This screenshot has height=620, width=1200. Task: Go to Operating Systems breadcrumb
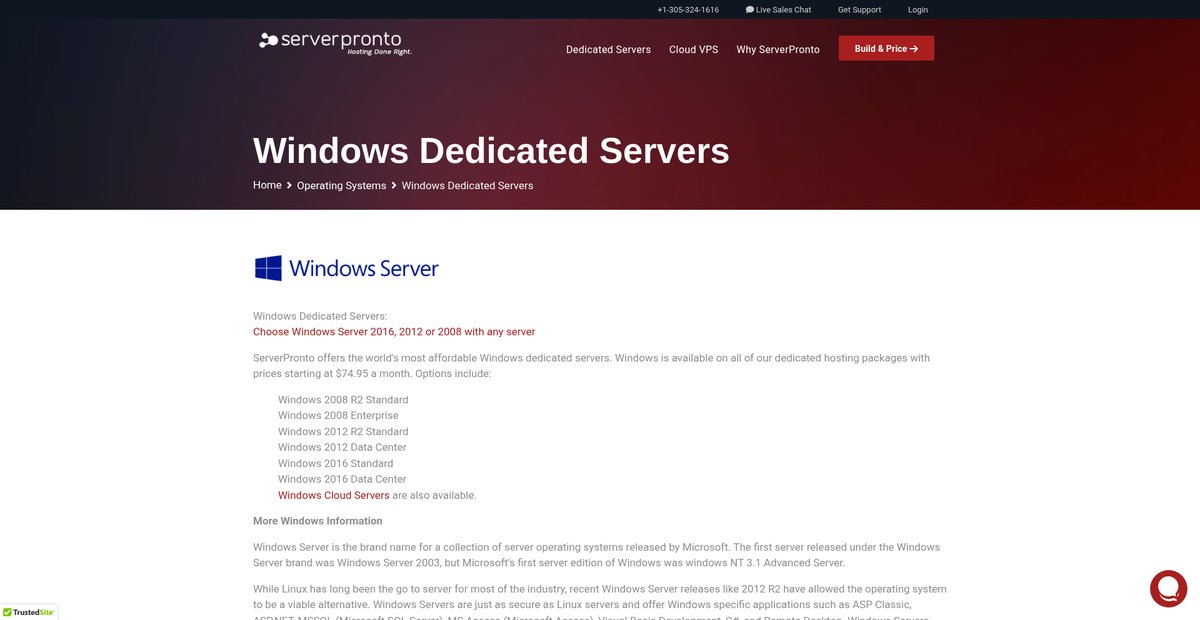(x=341, y=186)
